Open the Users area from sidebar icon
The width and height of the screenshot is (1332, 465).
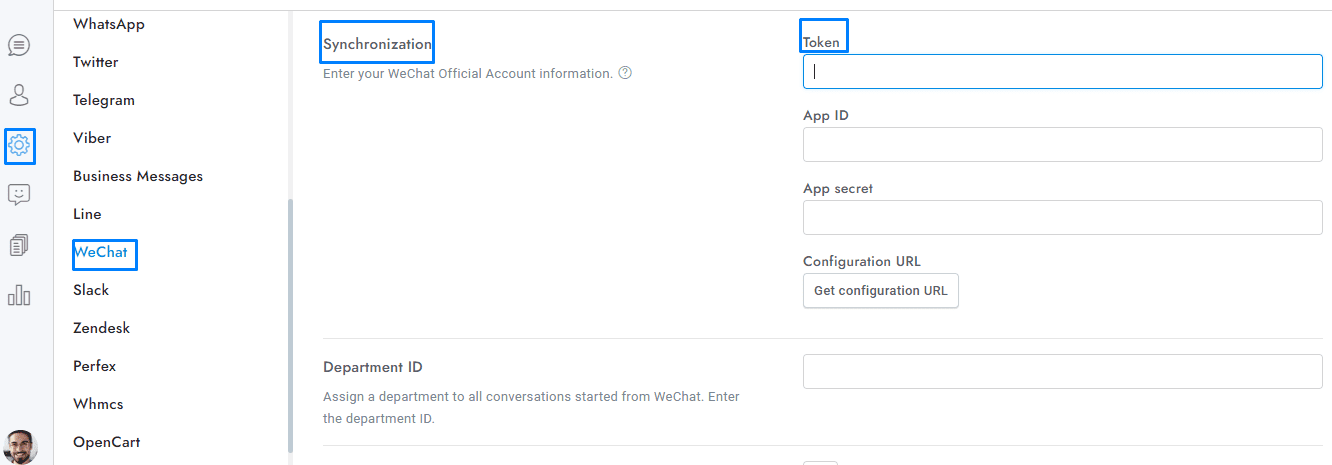pyautogui.click(x=19, y=95)
